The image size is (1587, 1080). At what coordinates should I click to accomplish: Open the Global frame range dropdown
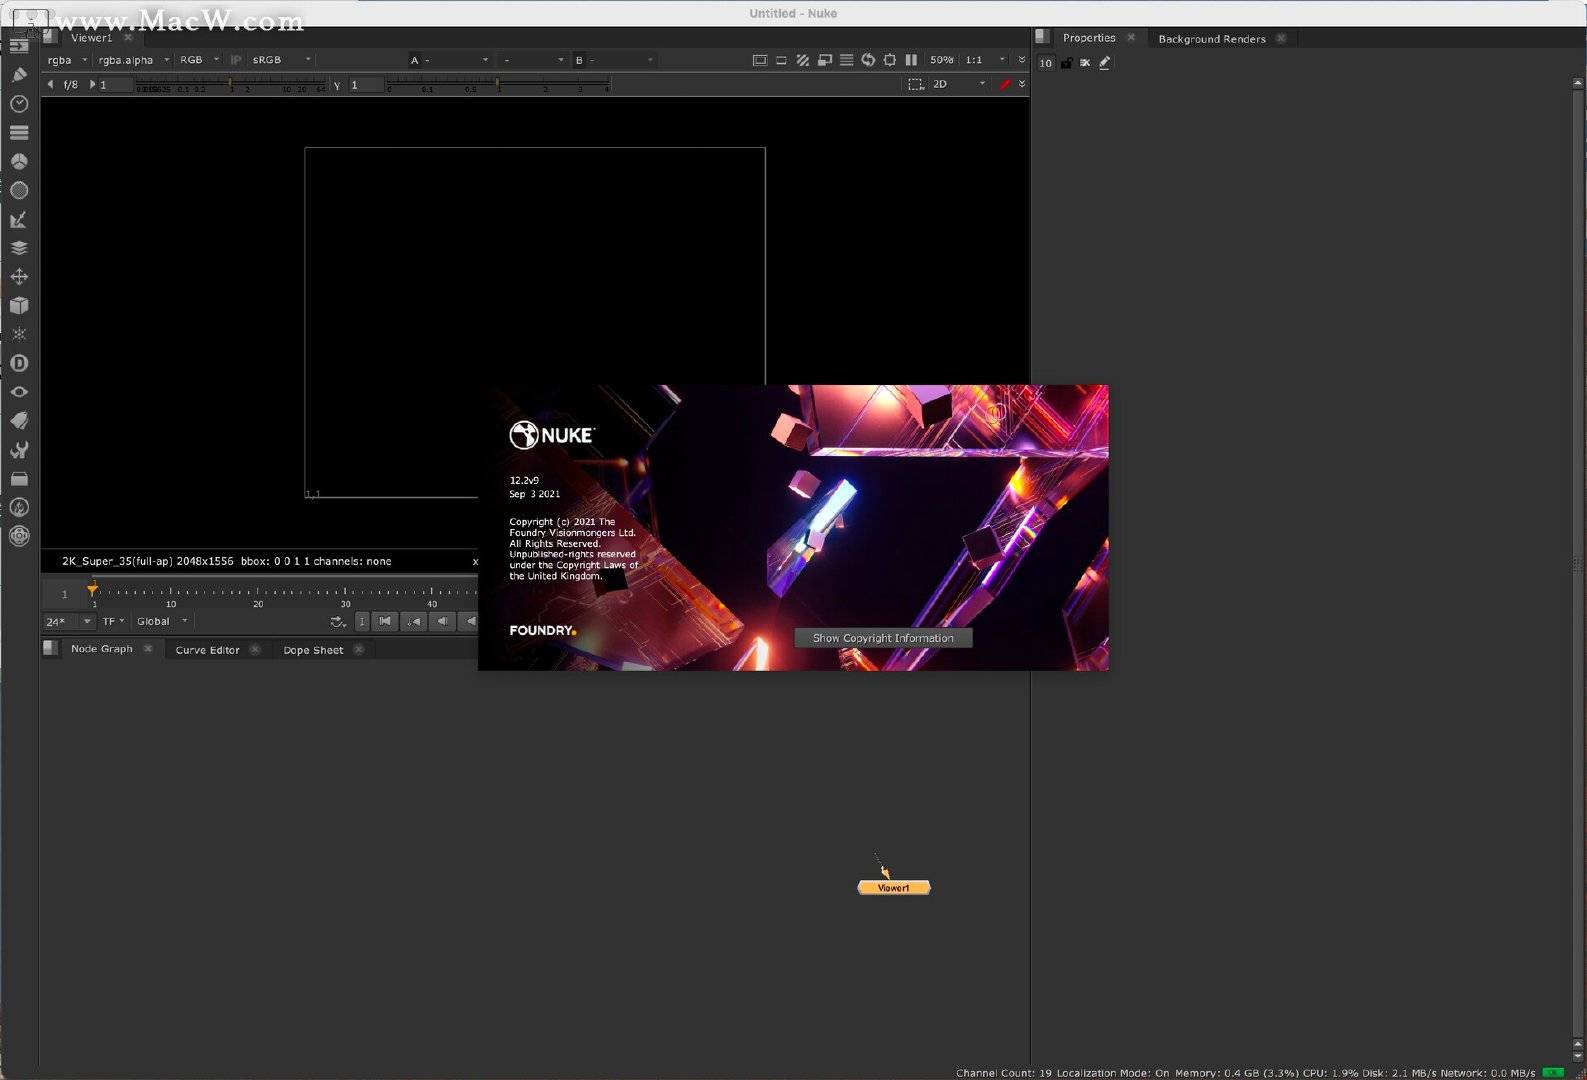coord(162,621)
